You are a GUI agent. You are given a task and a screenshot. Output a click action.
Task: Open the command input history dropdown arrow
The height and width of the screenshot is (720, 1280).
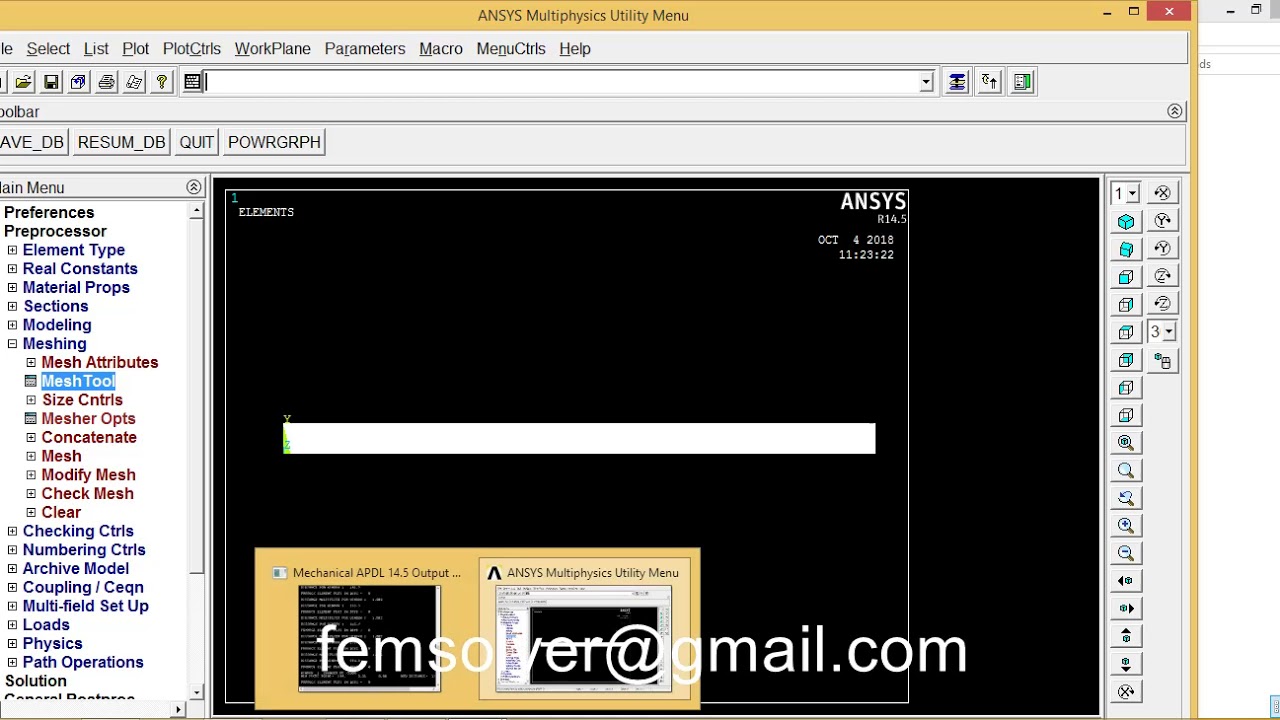926,82
